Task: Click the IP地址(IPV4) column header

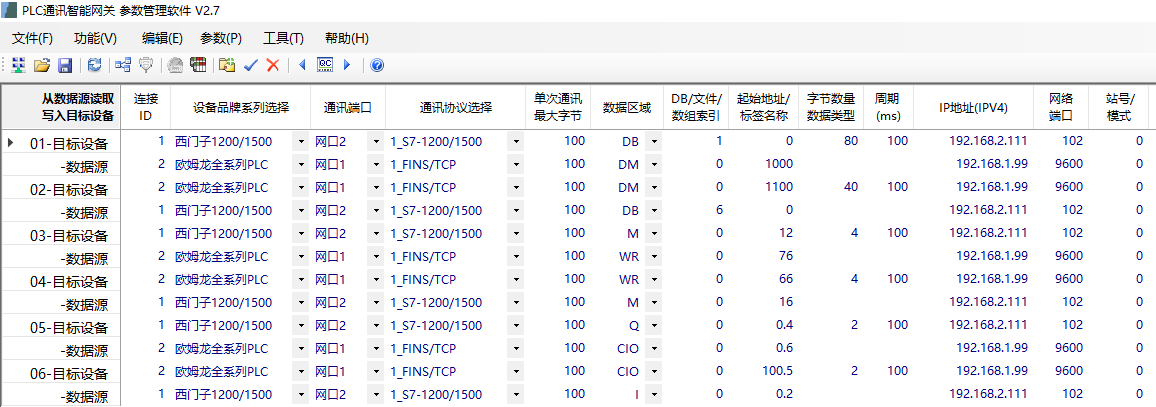Action: coord(973,106)
